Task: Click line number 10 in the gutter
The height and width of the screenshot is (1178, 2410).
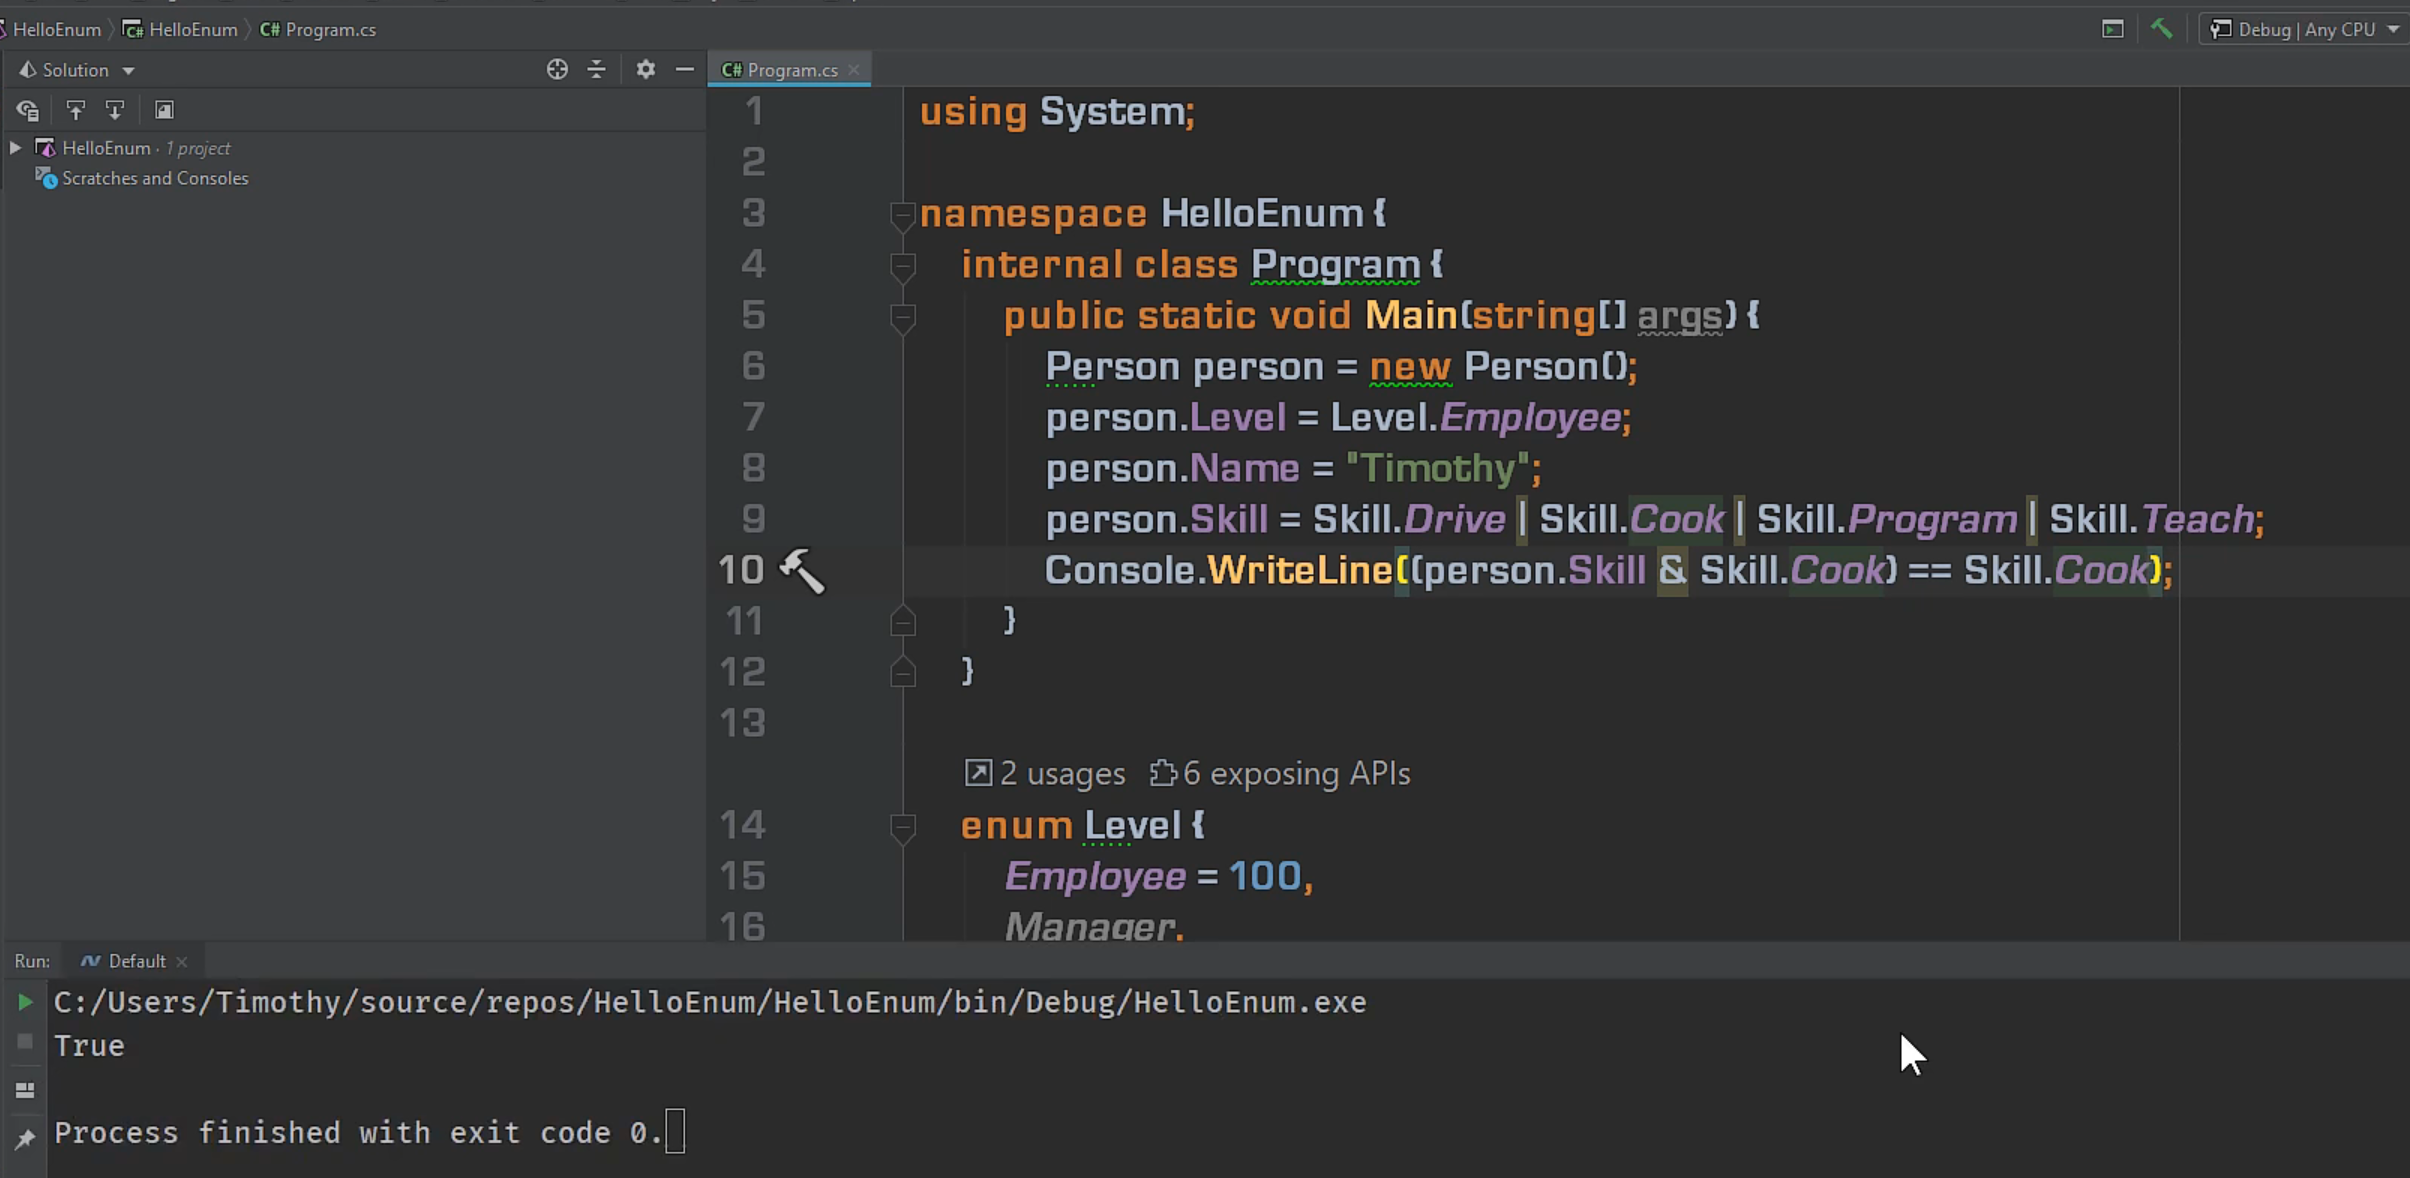Action: (x=741, y=570)
